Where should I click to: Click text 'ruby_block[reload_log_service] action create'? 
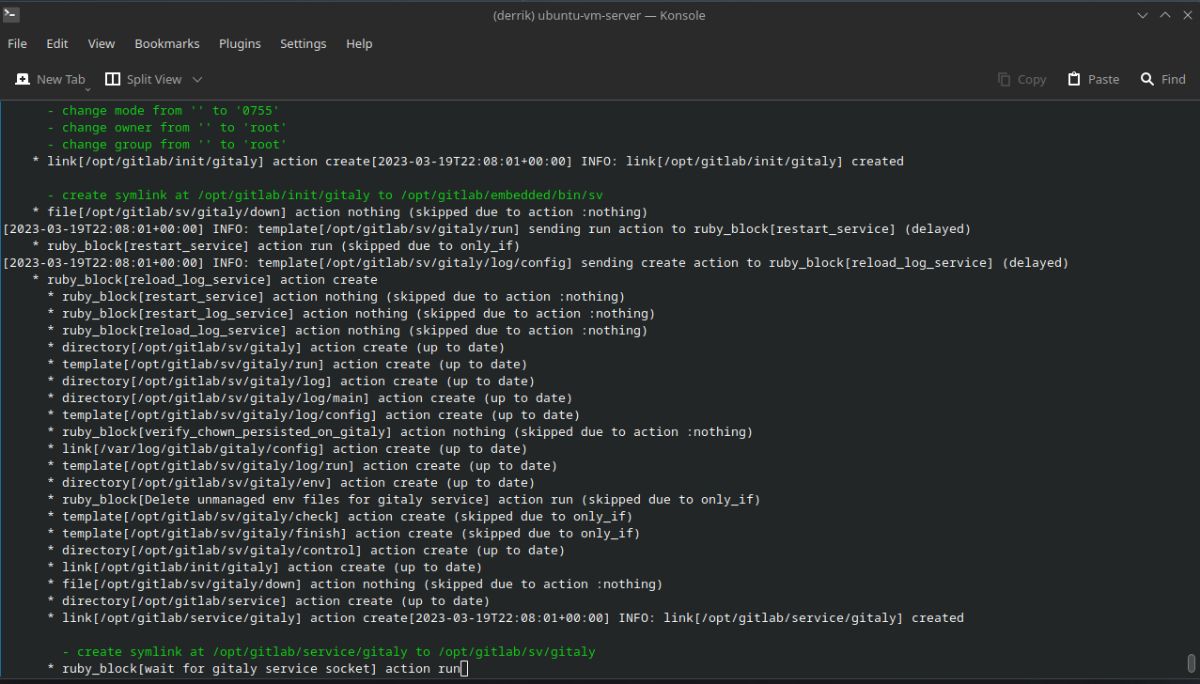pos(212,280)
